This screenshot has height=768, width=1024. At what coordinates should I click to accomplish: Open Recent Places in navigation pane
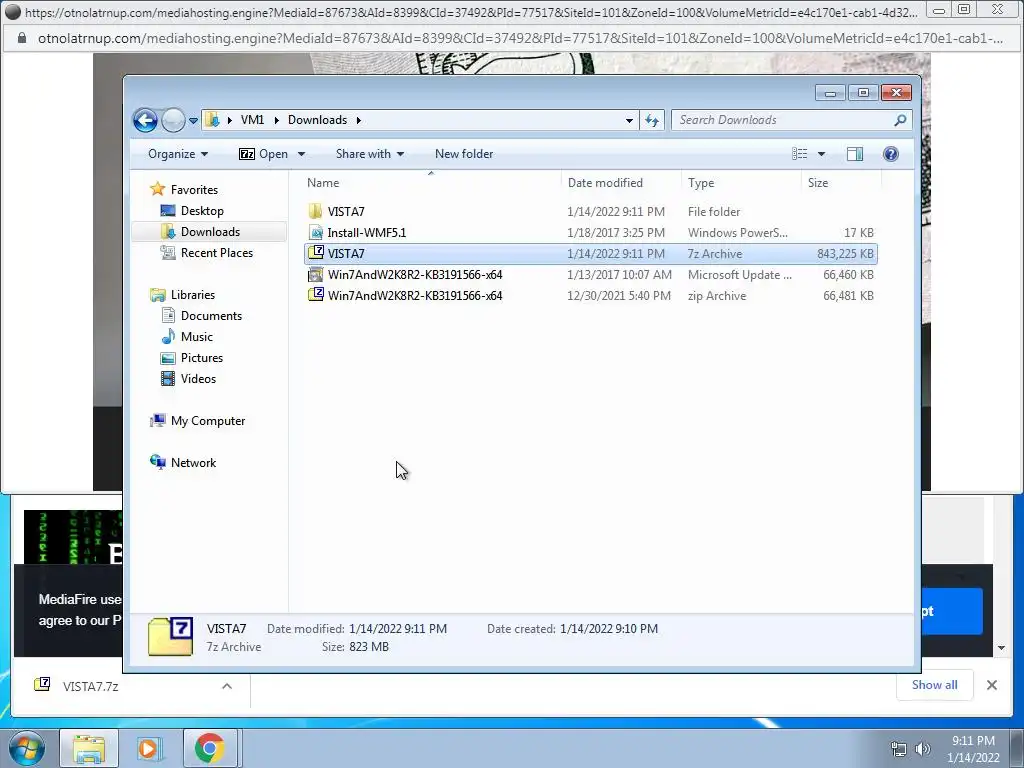(x=216, y=253)
